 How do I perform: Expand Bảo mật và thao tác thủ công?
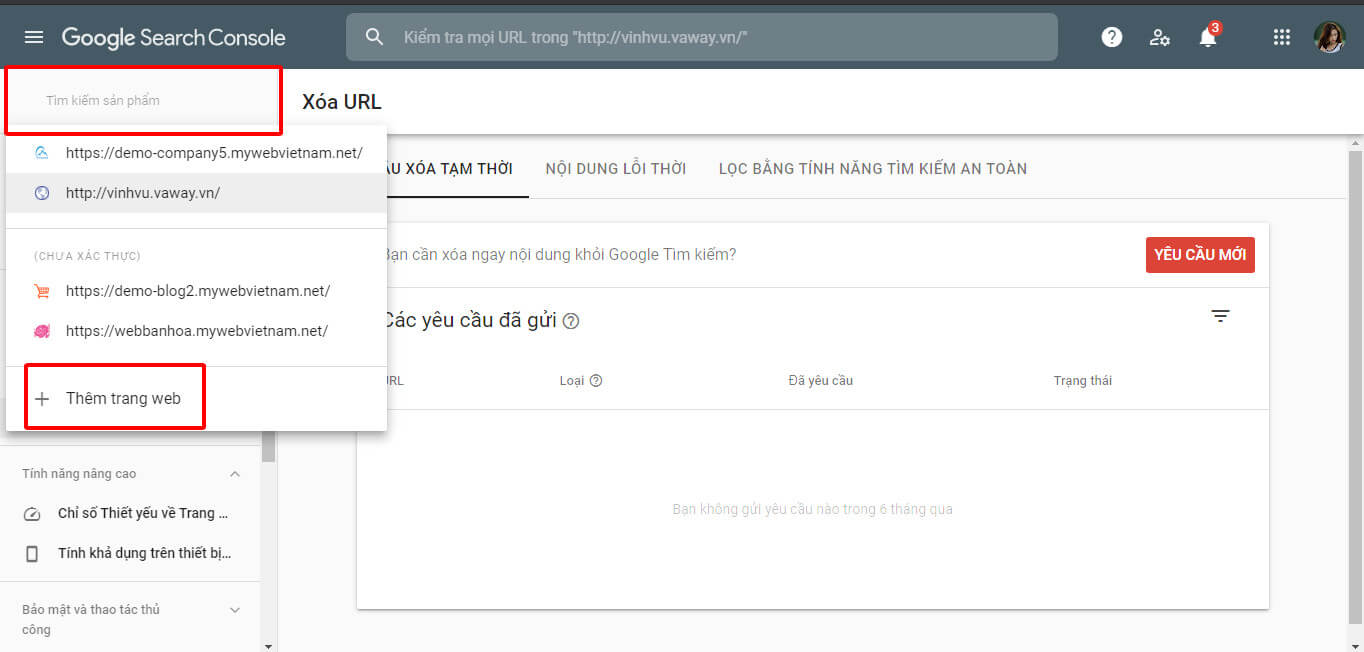point(235,610)
